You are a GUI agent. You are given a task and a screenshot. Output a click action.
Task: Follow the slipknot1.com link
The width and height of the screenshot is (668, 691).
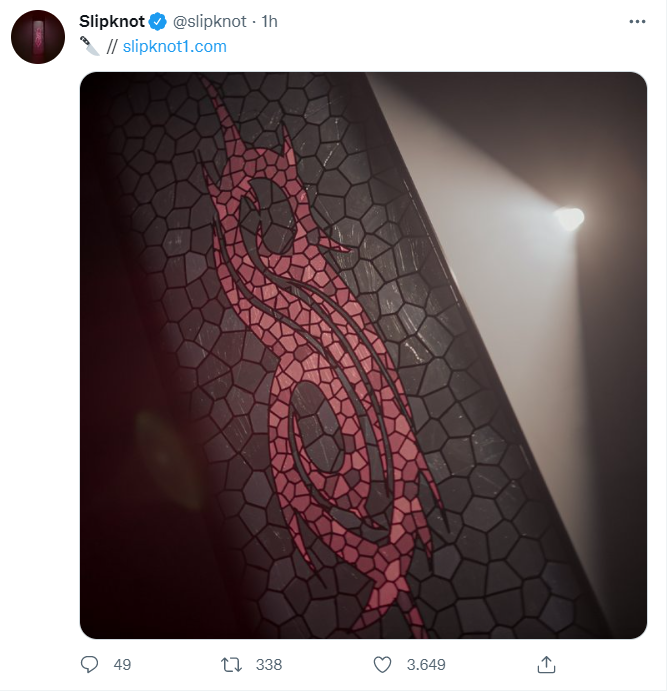tap(174, 46)
